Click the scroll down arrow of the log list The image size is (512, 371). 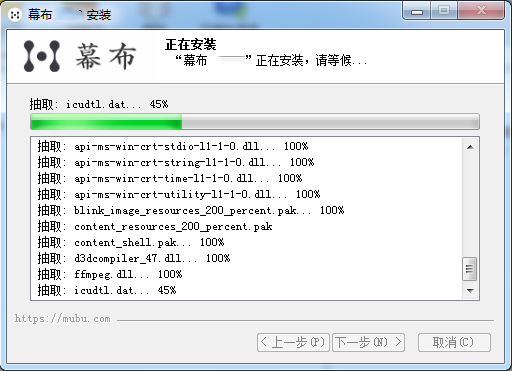click(470, 290)
